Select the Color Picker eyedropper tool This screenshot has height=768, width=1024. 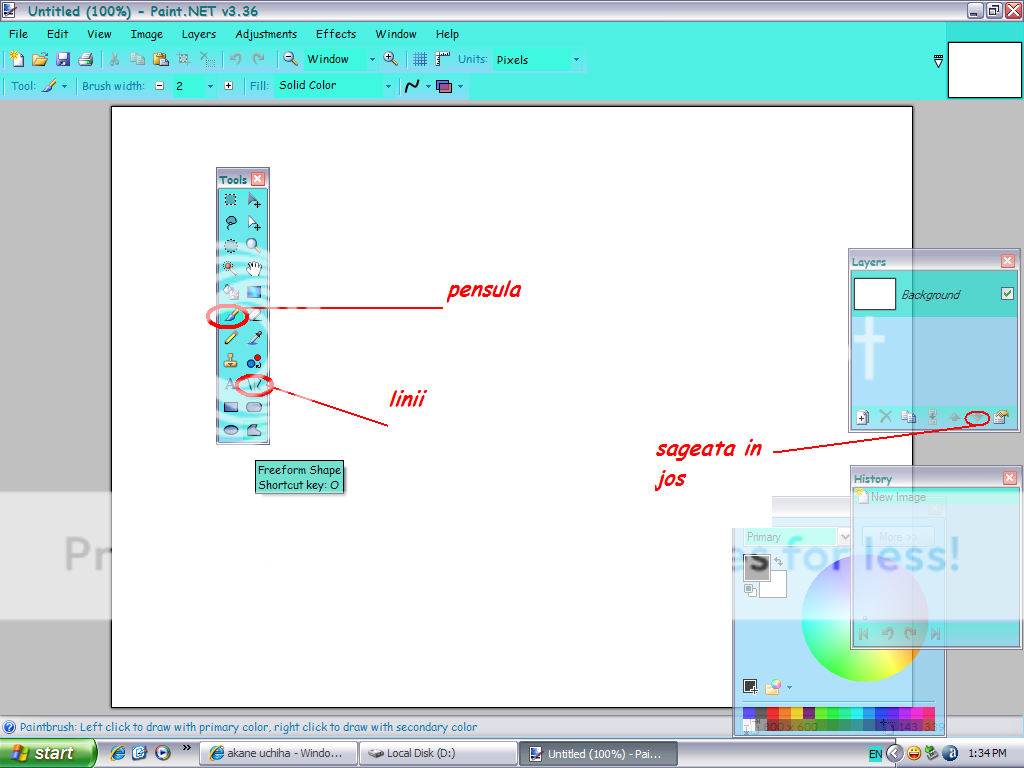point(254,339)
